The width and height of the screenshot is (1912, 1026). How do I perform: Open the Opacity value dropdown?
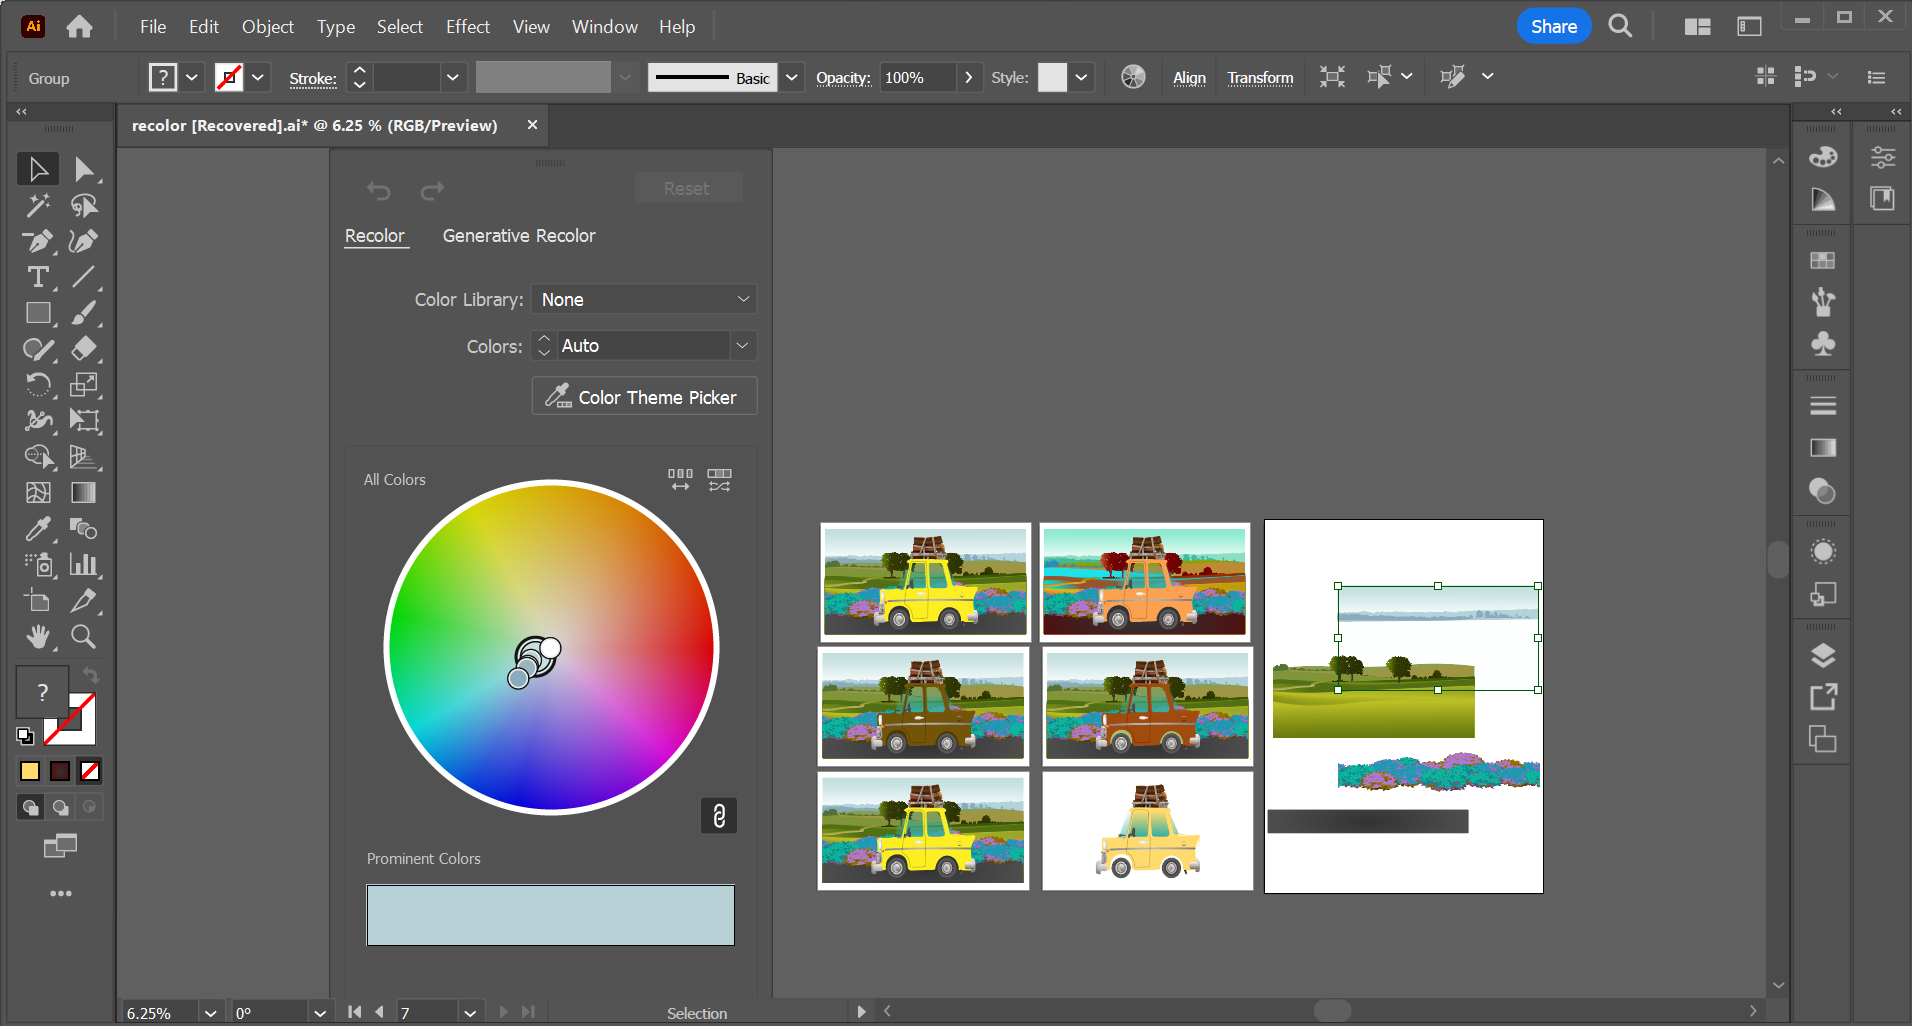(968, 76)
